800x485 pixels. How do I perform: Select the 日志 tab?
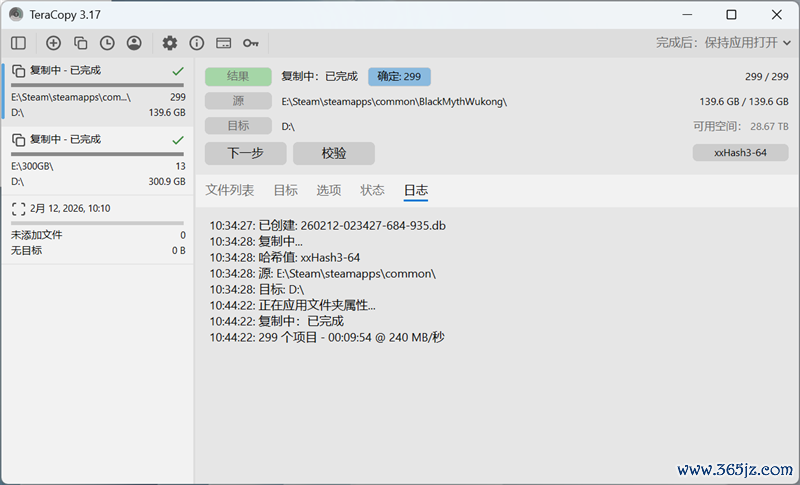click(416, 191)
